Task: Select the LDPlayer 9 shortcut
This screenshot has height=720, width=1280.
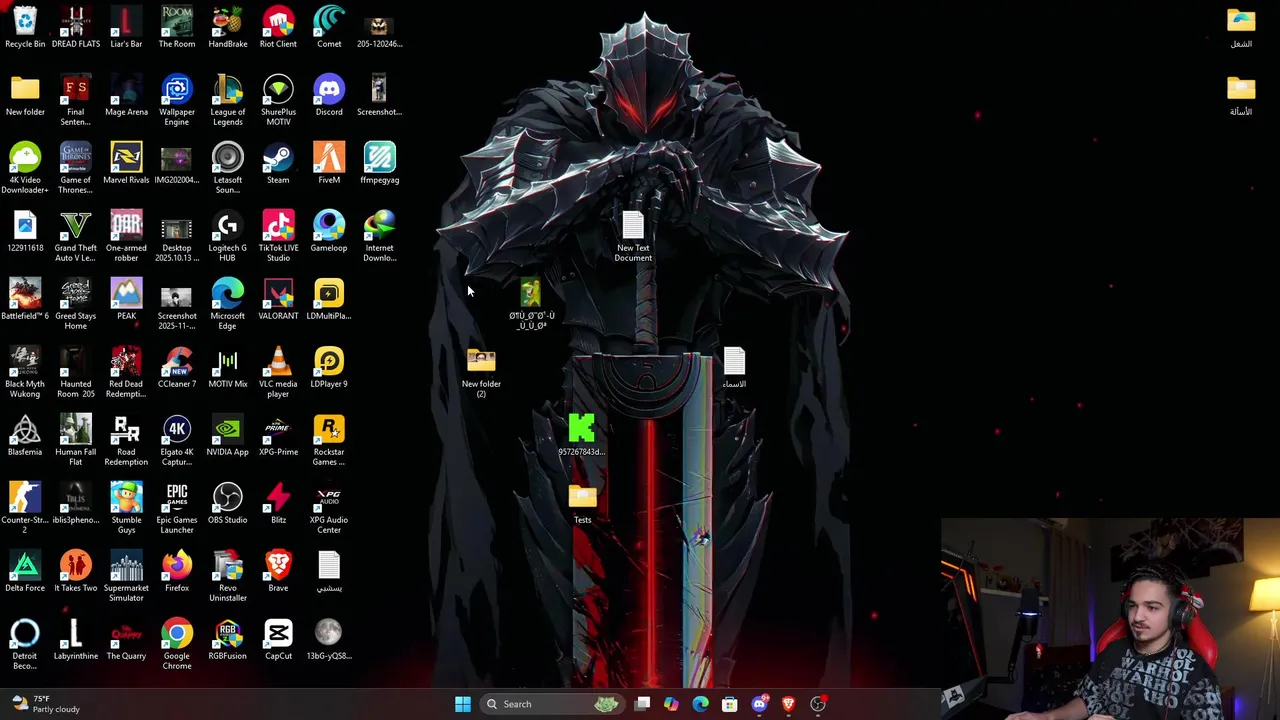Action: tap(329, 367)
